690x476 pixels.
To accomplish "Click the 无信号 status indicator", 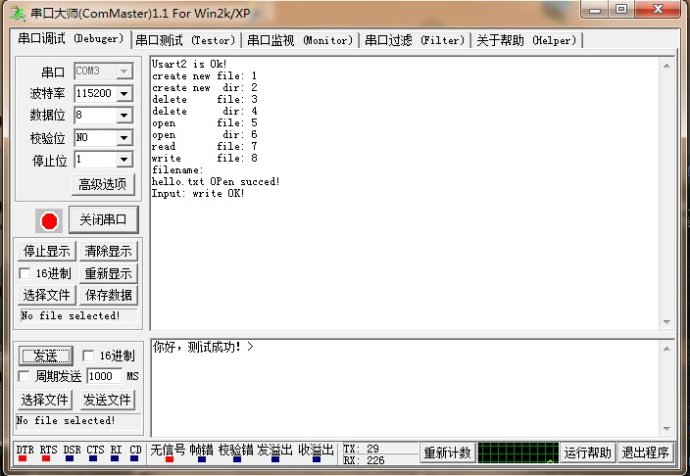I will pos(168,457).
